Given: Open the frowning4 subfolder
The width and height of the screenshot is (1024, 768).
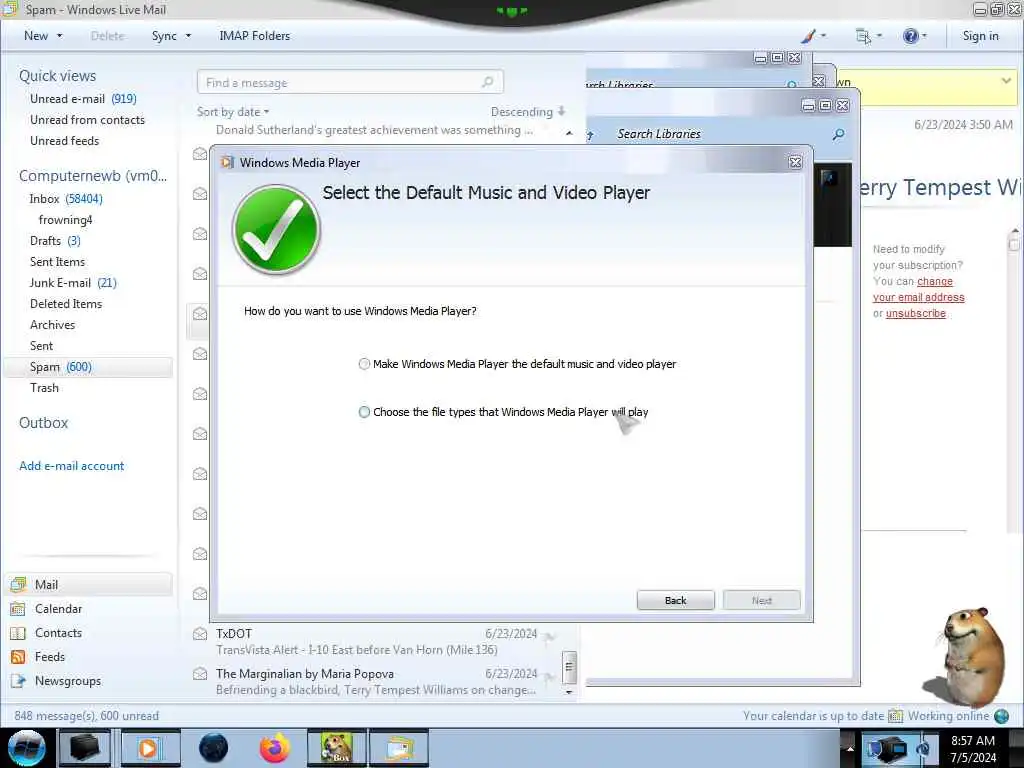Looking at the screenshot, I should (65, 219).
